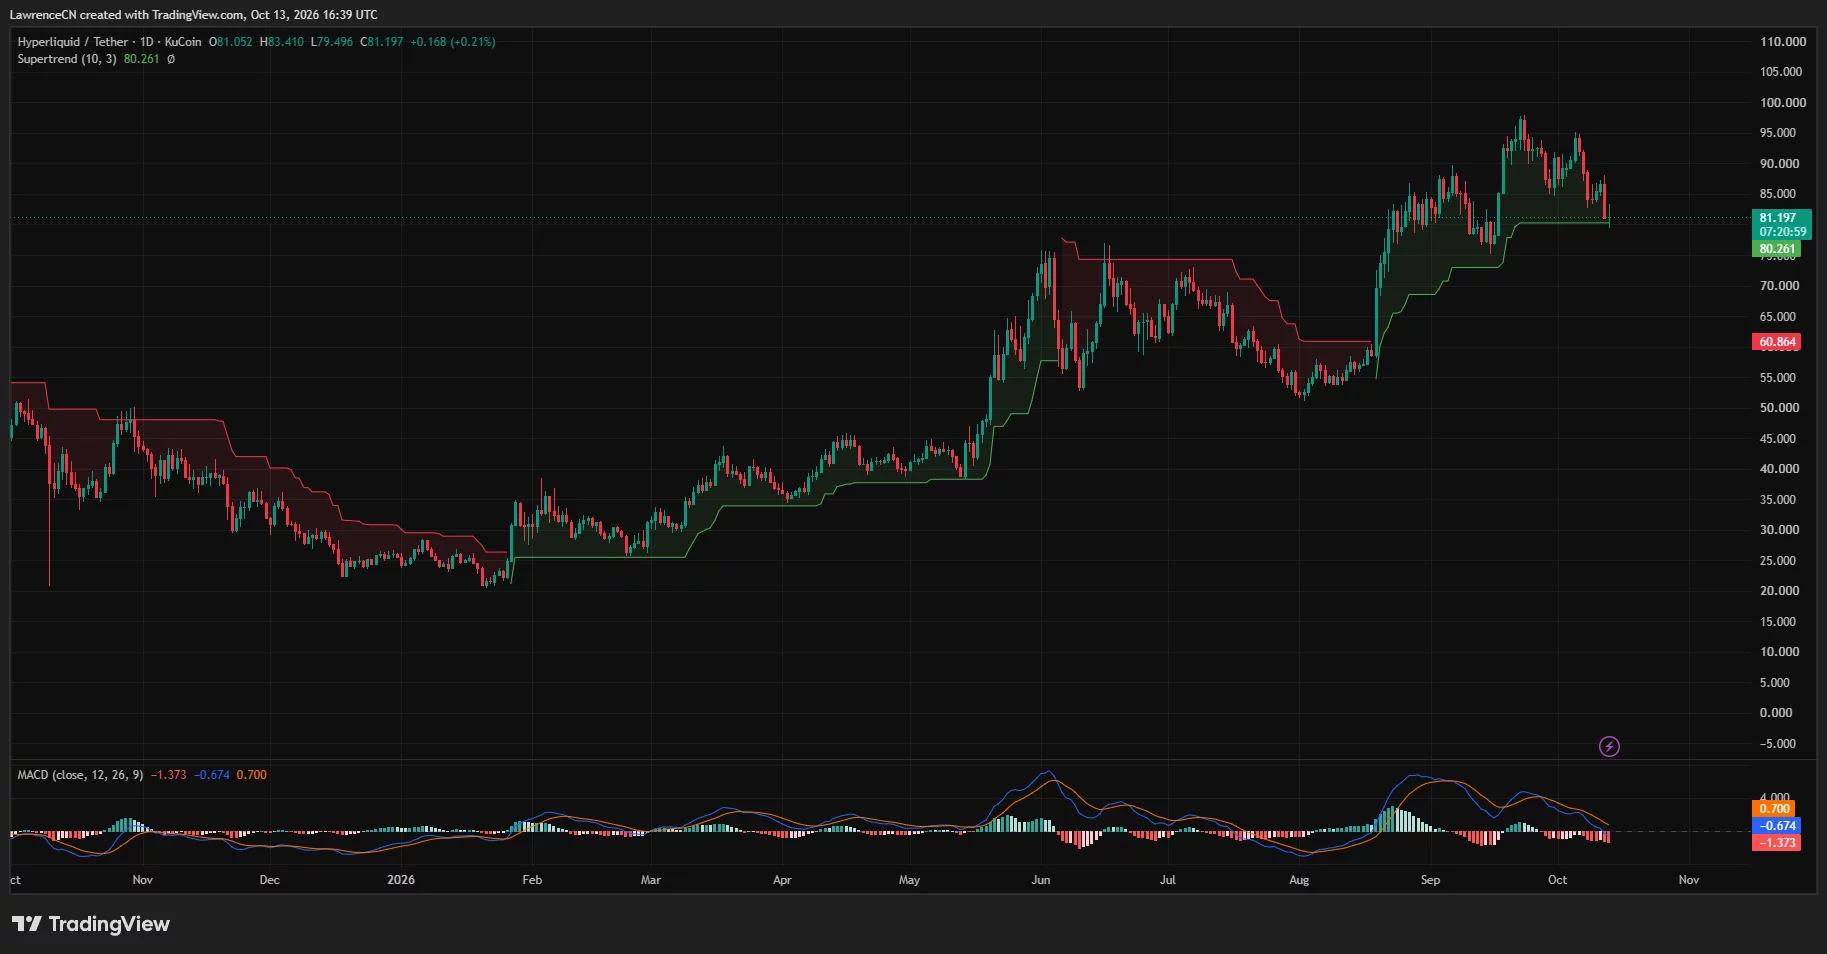Click the -5.000 price axis label

[x=1778, y=744]
